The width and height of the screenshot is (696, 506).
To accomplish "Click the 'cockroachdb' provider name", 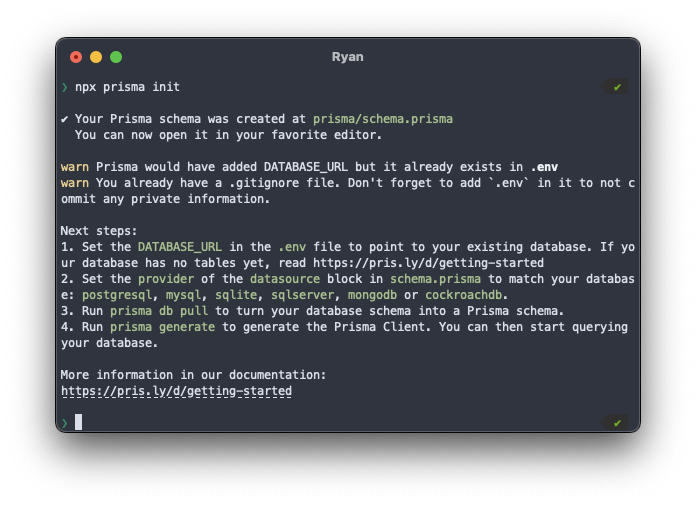I will tap(463, 295).
